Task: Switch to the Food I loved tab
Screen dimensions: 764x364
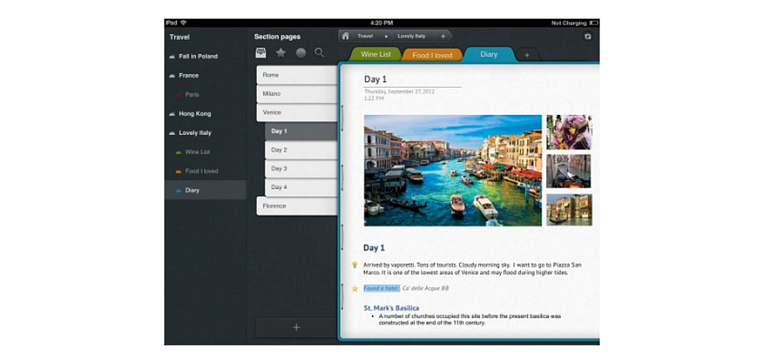Action: [x=432, y=56]
